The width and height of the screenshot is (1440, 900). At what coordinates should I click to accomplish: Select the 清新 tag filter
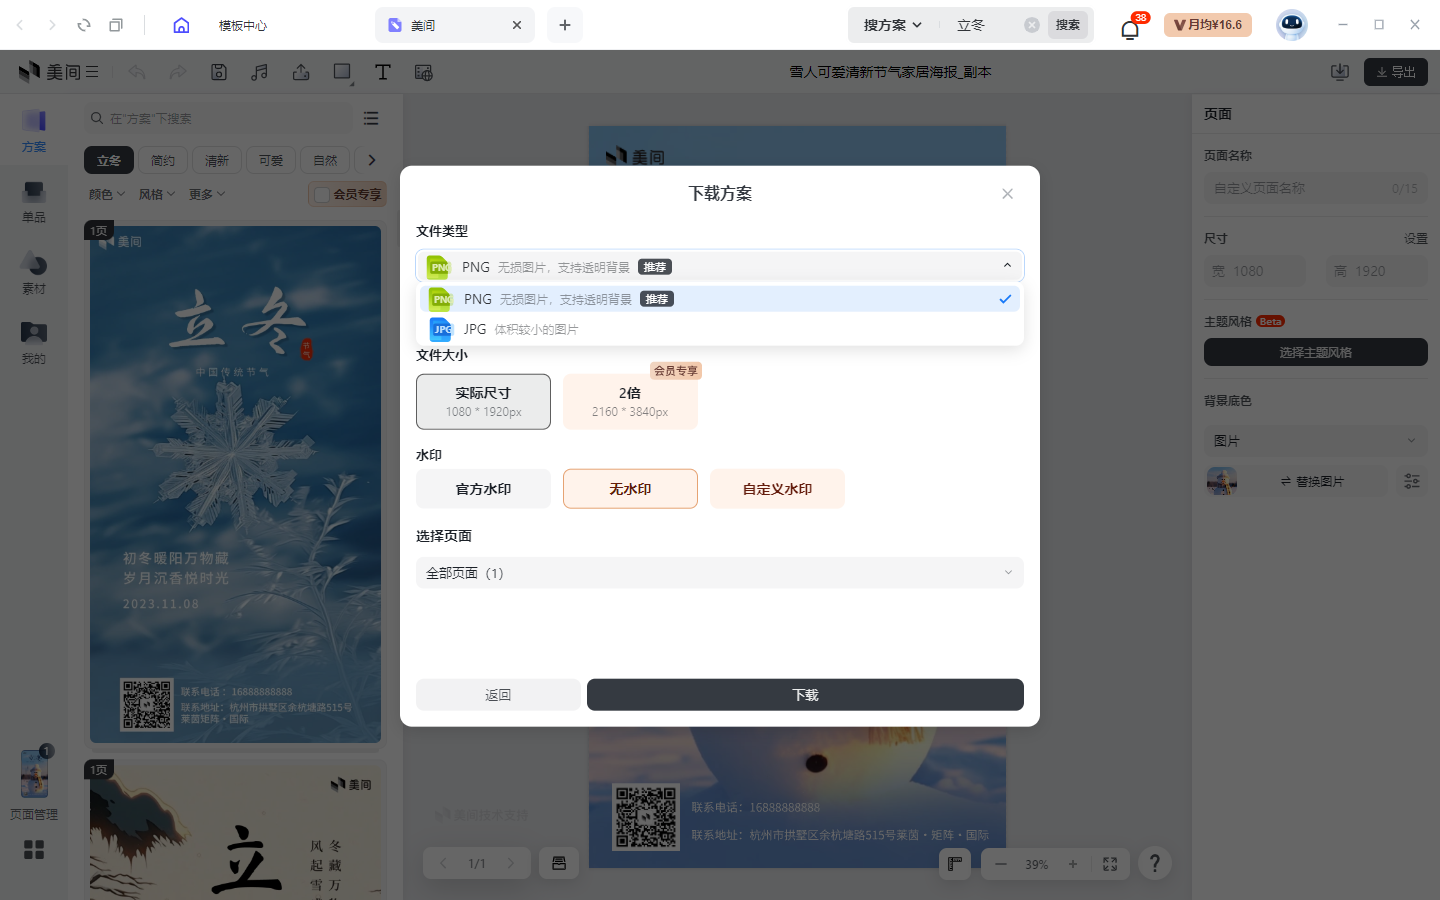tap(217, 160)
